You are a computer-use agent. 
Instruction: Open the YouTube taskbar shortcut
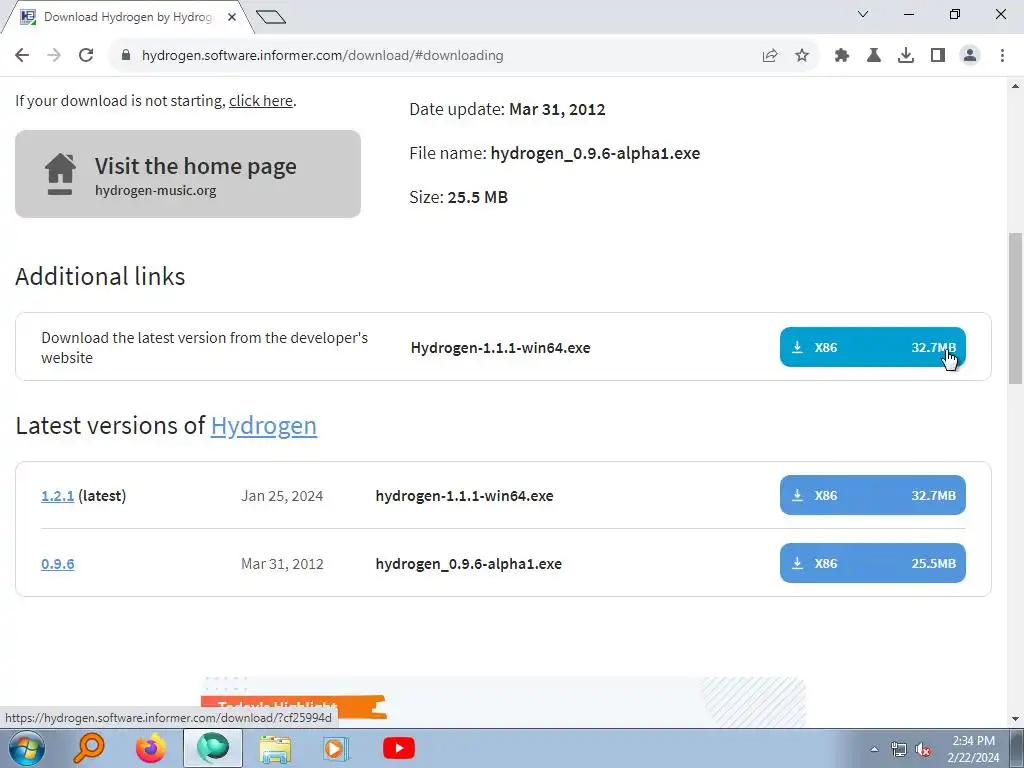point(399,748)
